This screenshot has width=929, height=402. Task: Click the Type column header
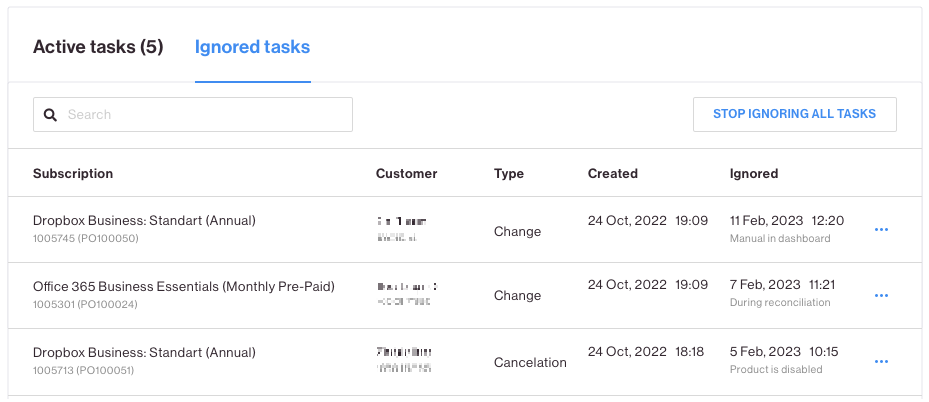509,173
